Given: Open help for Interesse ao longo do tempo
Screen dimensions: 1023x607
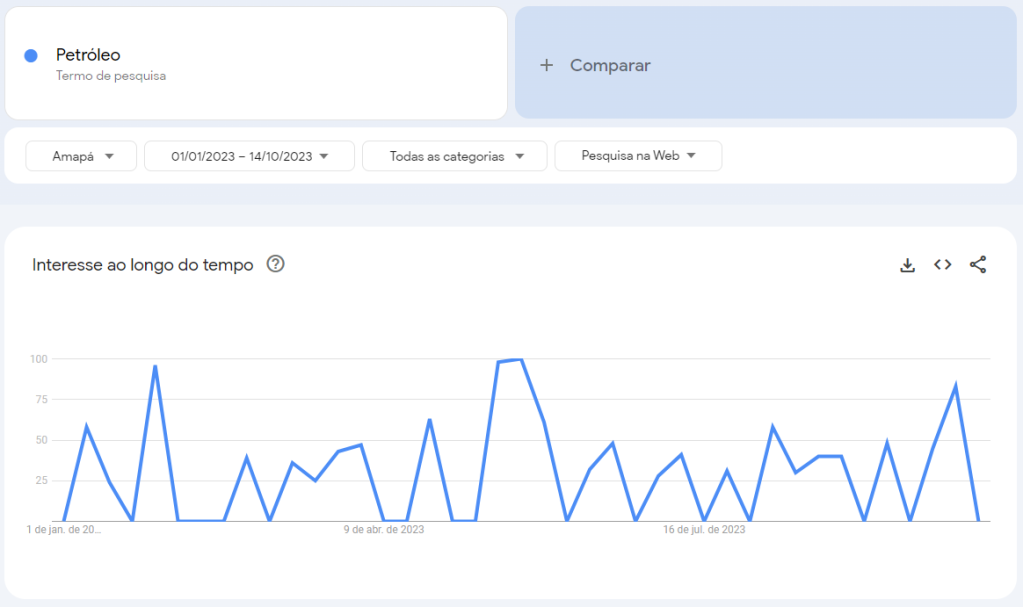Looking at the screenshot, I should coord(275,264).
